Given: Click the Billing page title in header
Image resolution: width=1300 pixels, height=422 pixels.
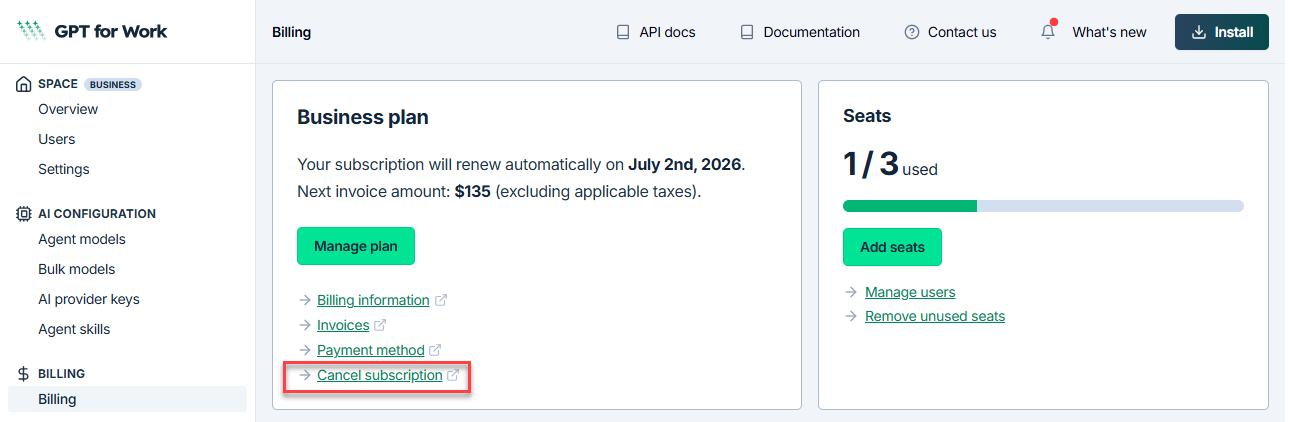Looking at the screenshot, I should pos(291,32).
